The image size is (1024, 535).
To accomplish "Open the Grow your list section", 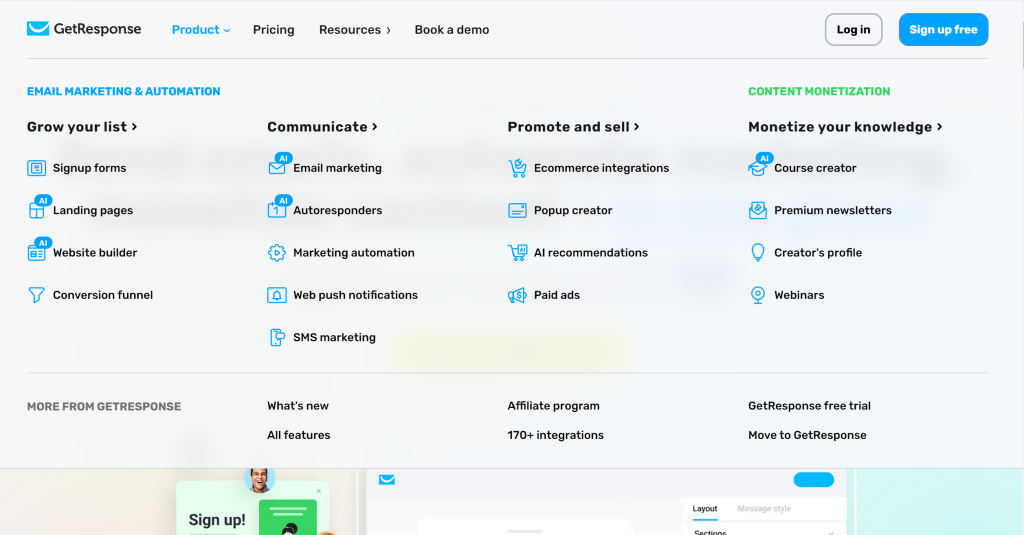I will (x=82, y=127).
